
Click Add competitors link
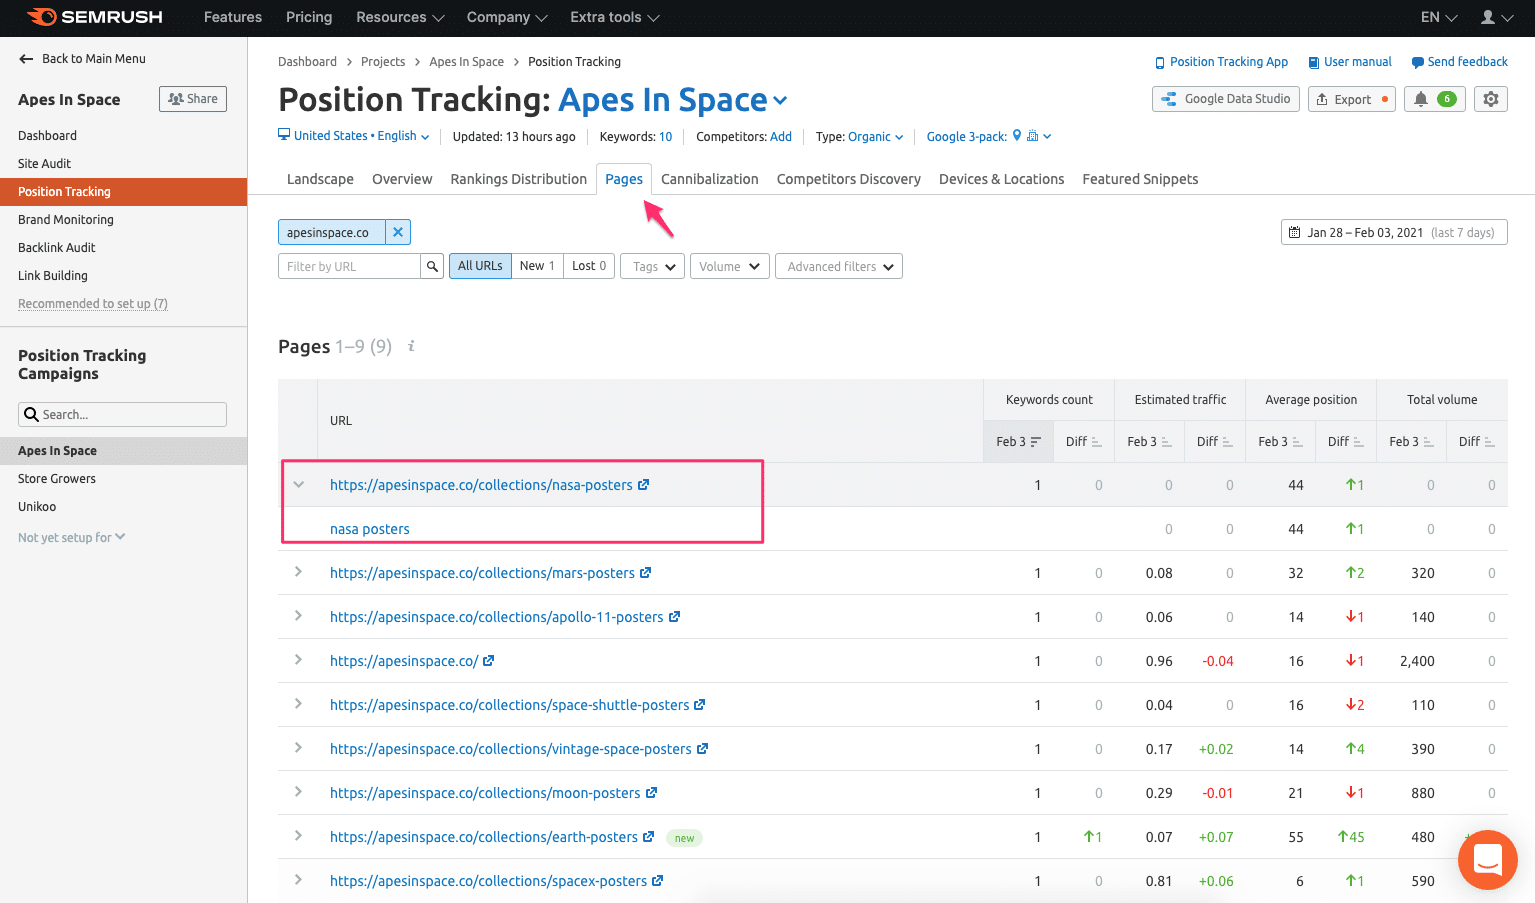click(781, 137)
